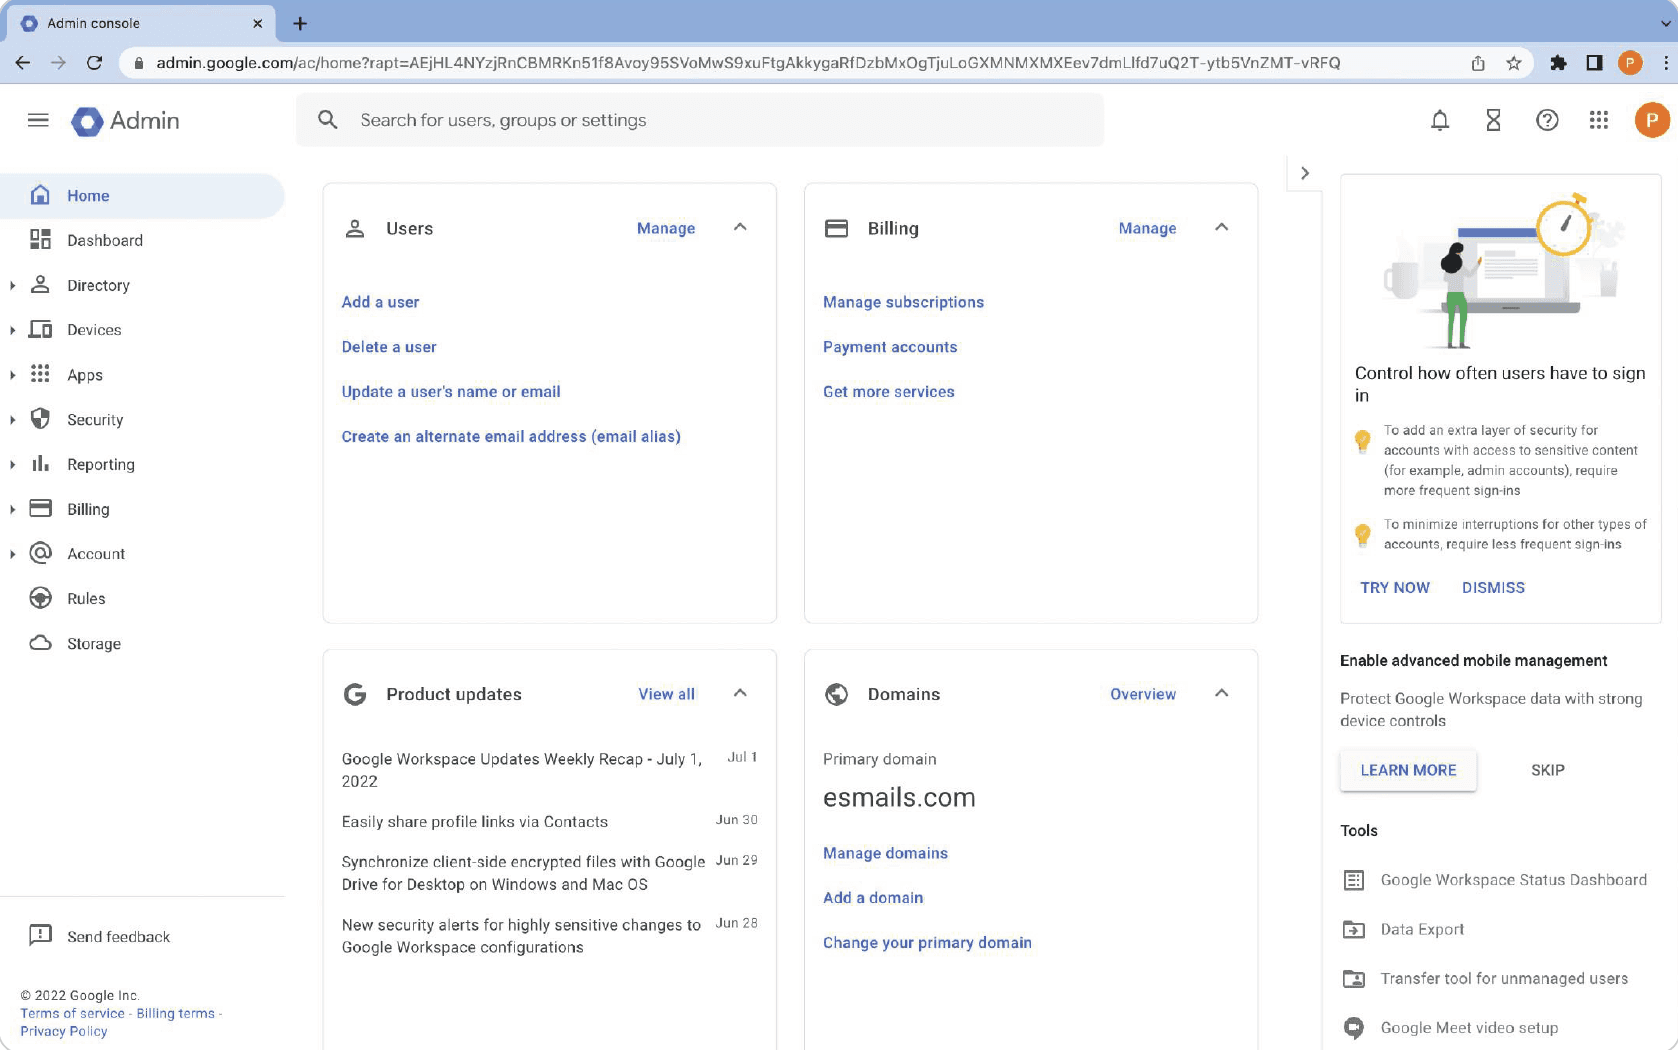
Task: Open 'Easily share profile links via Contacts' update
Action: [x=475, y=822]
